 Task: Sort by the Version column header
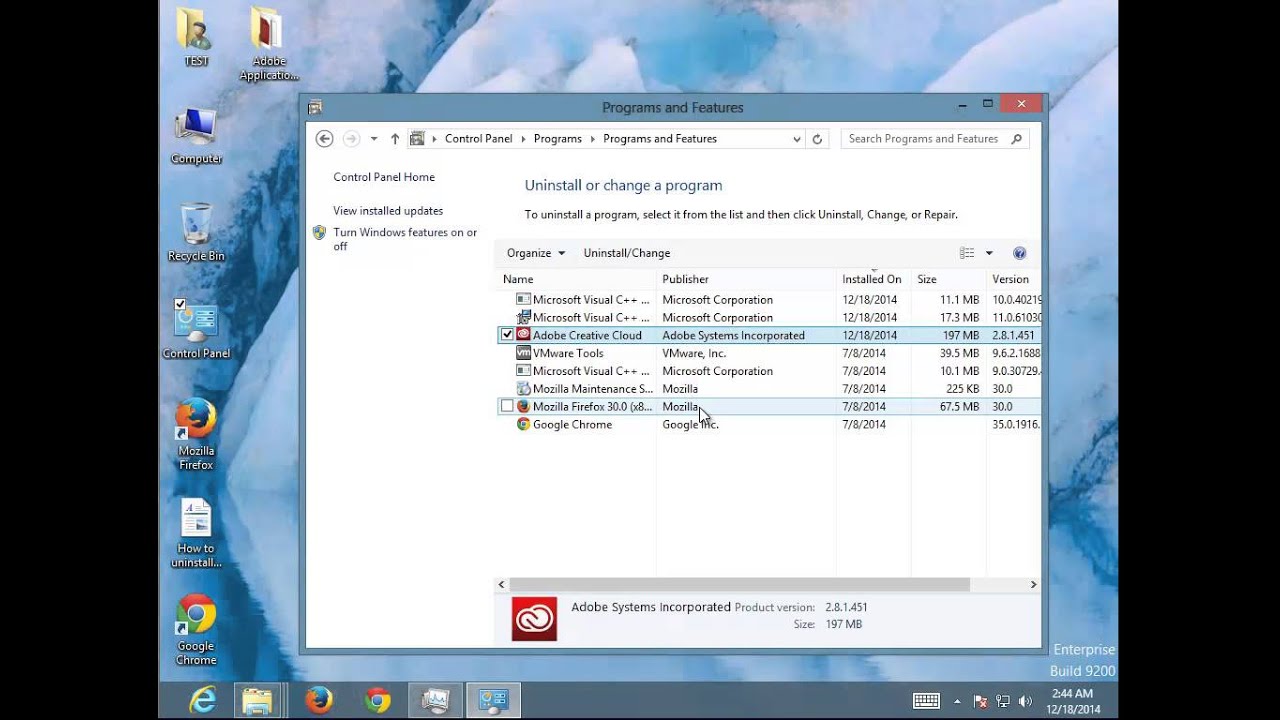(x=1012, y=279)
